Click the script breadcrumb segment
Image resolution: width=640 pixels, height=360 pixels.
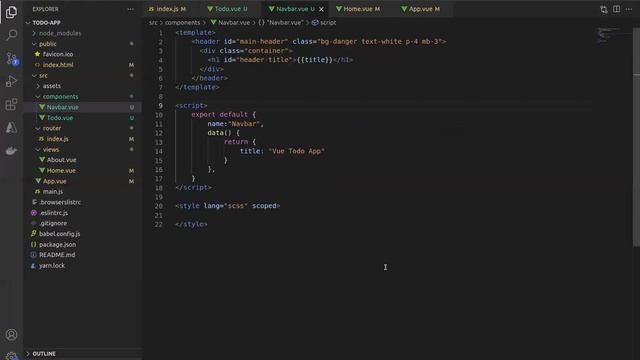pyautogui.click(x=324, y=23)
